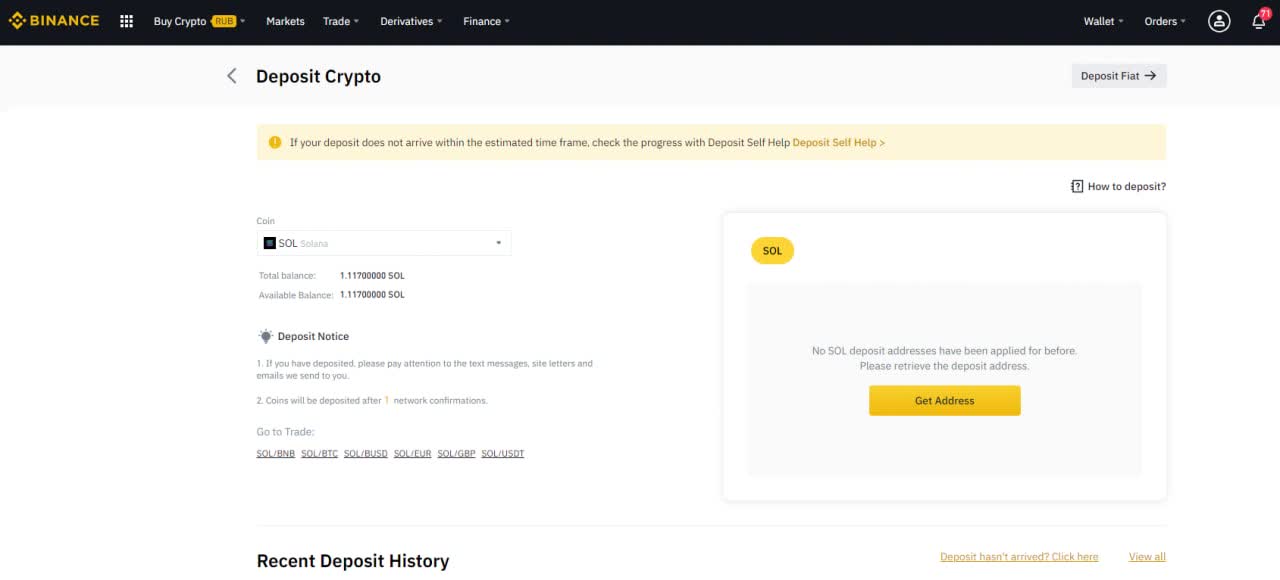
Task: Go to SOL/BNB trading pair
Action: coord(276,453)
